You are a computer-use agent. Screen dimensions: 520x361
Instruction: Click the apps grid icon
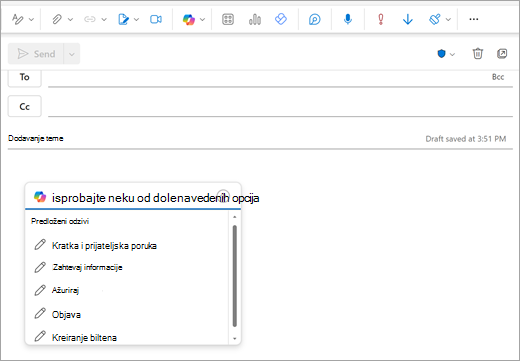[x=228, y=19]
